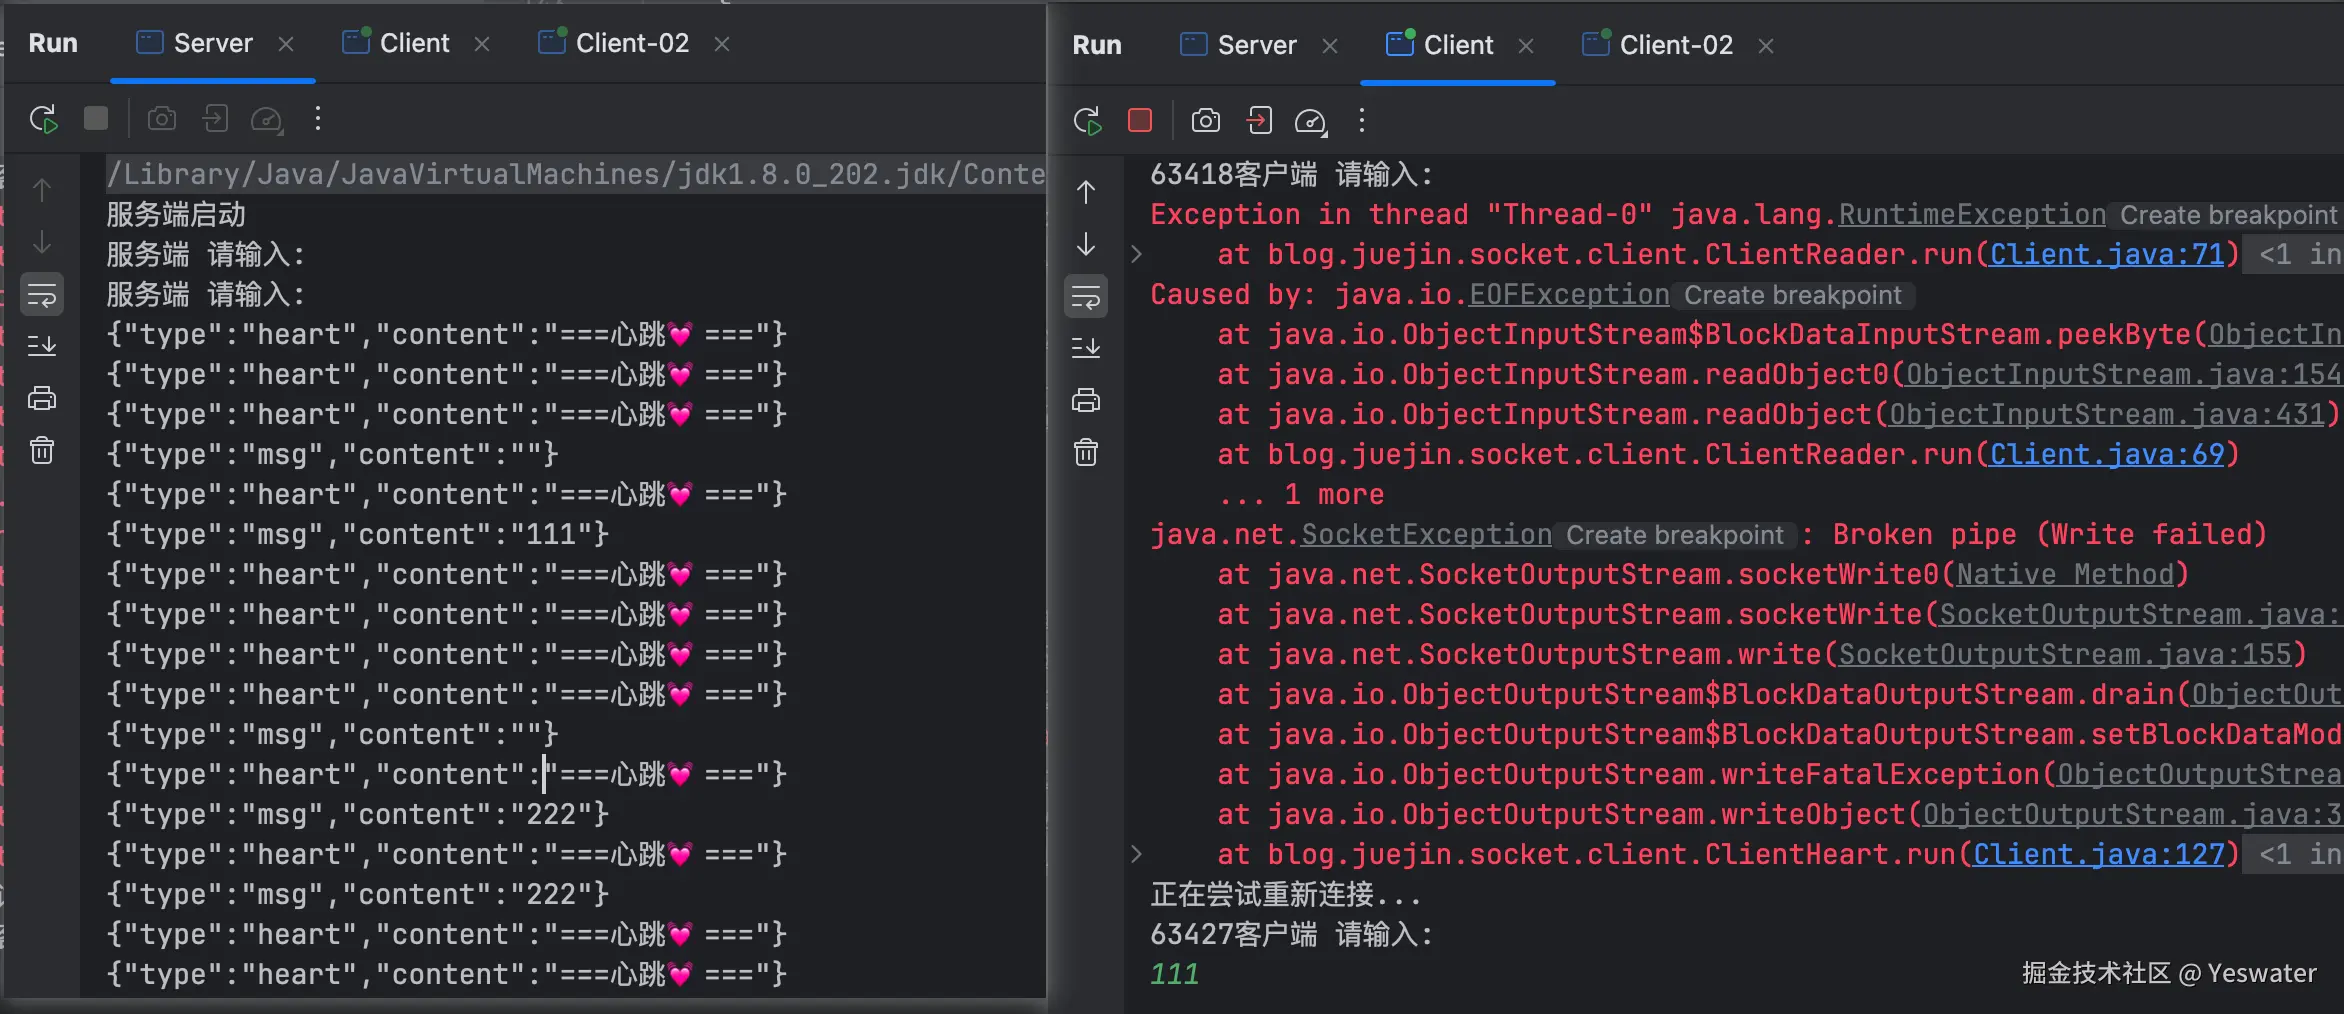Dump threads with camera icon in right panel
Screen dimensions: 2344x1014
1206,121
